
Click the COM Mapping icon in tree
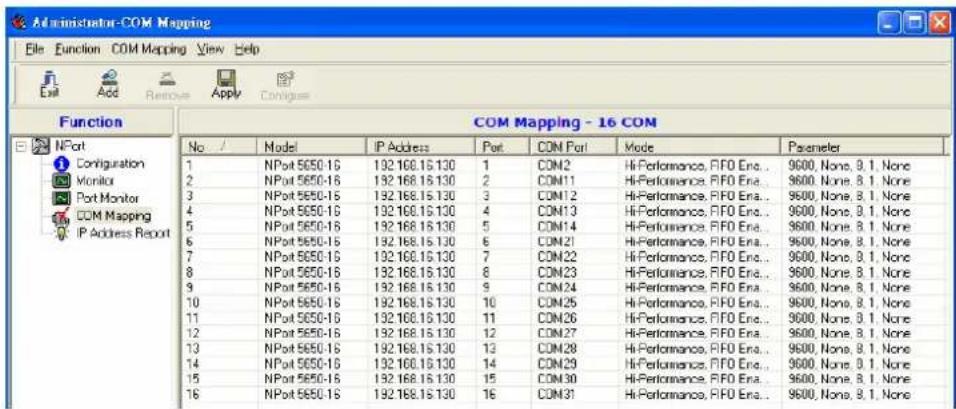63,216
